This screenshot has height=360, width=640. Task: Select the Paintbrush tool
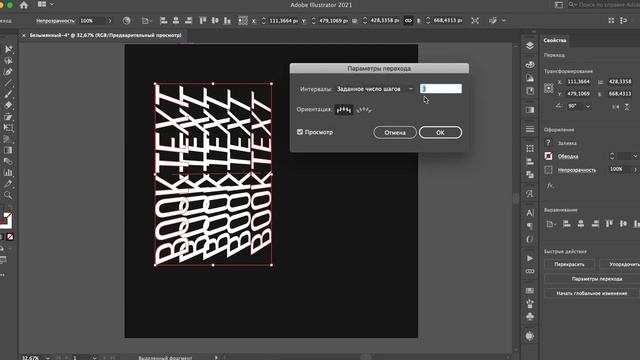[x=8, y=94]
